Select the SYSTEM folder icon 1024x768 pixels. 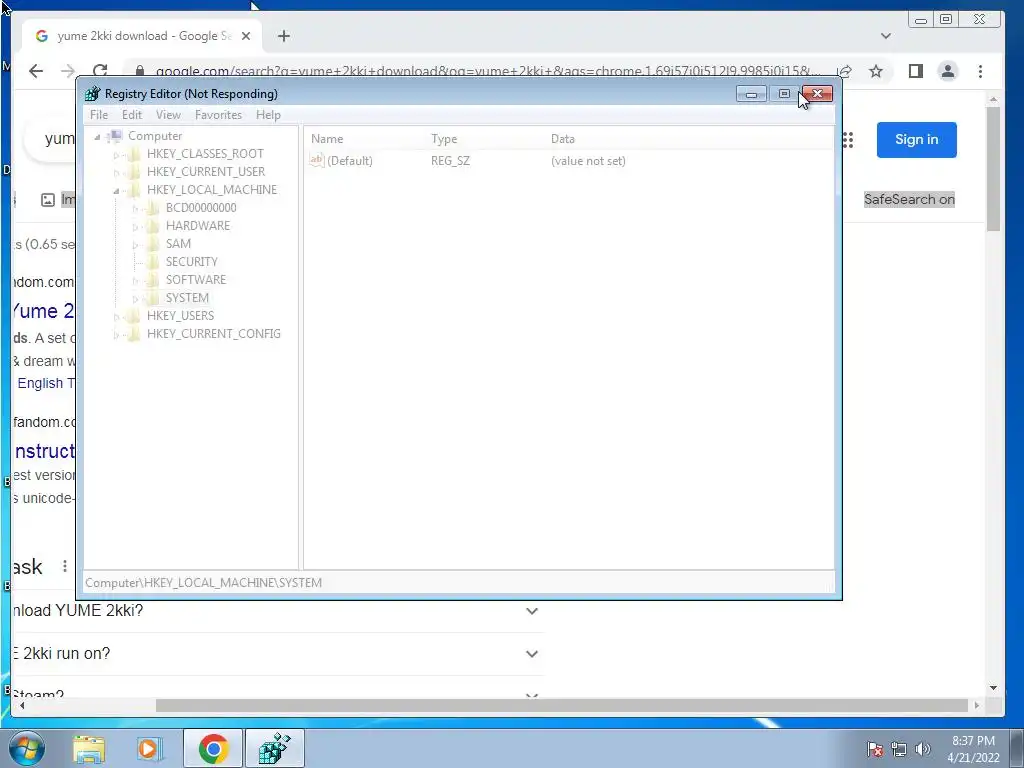[x=153, y=298]
